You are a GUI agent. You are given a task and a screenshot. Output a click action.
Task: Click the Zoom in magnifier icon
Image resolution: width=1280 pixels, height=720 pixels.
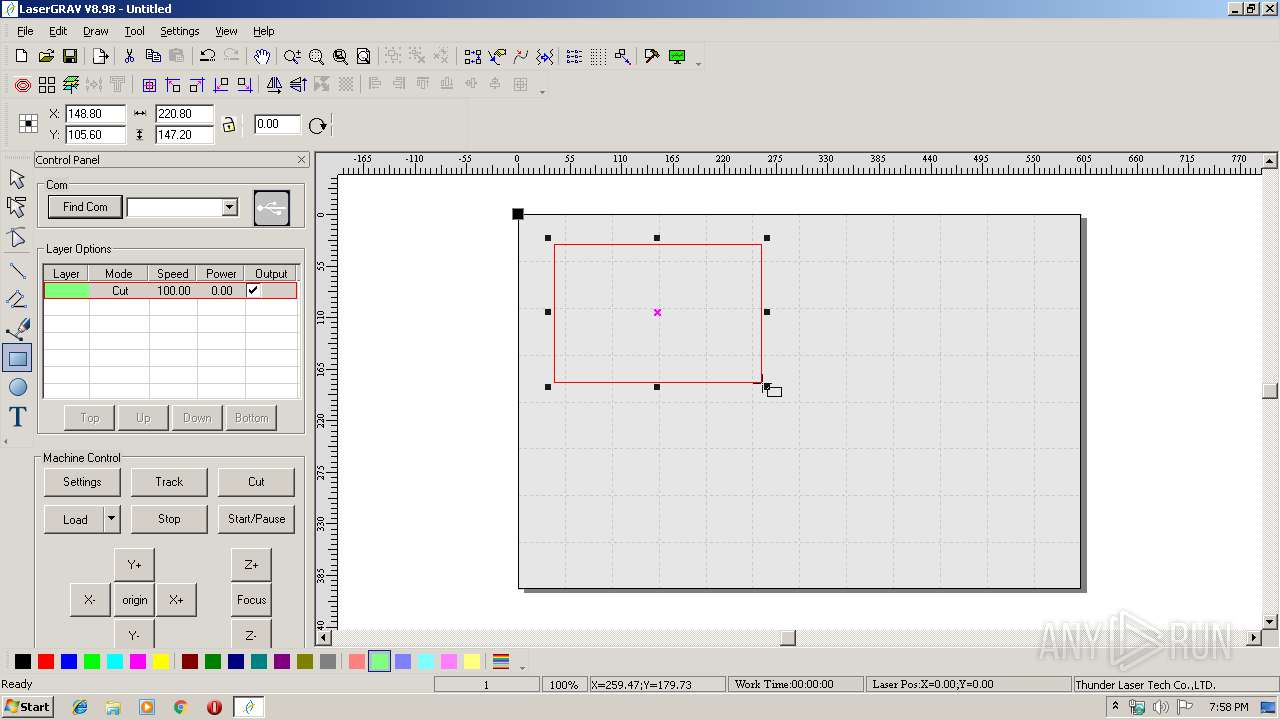click(292, 57)
